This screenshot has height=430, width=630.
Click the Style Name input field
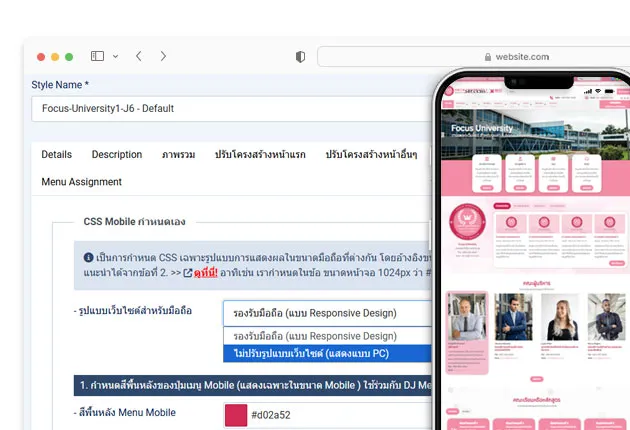232,109
